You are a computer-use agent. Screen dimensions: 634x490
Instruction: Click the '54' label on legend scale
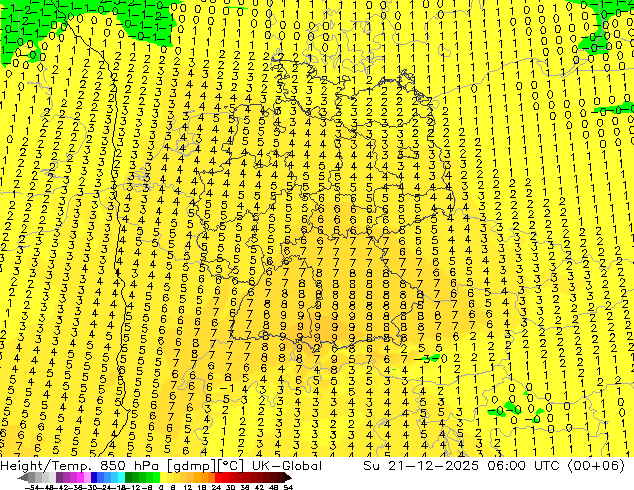point(289,487)
